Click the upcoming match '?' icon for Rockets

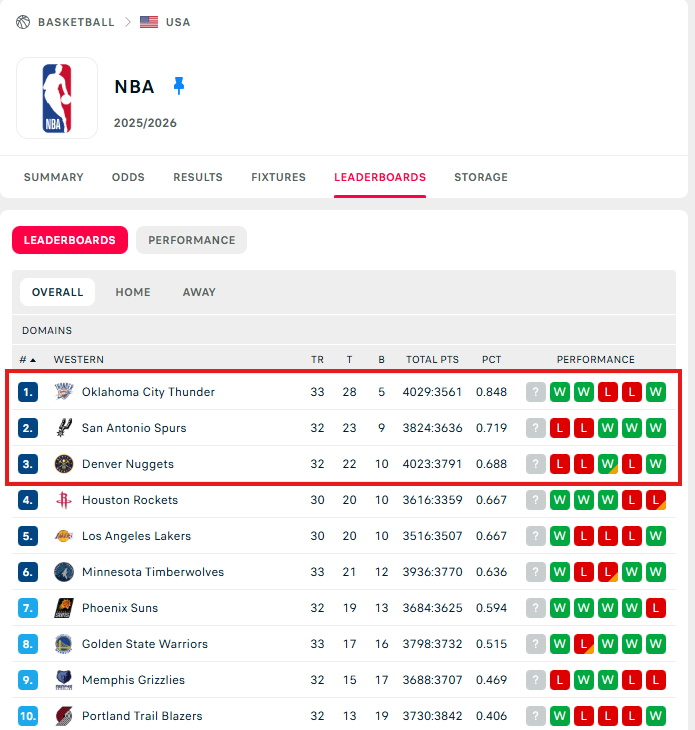[536, 500]
